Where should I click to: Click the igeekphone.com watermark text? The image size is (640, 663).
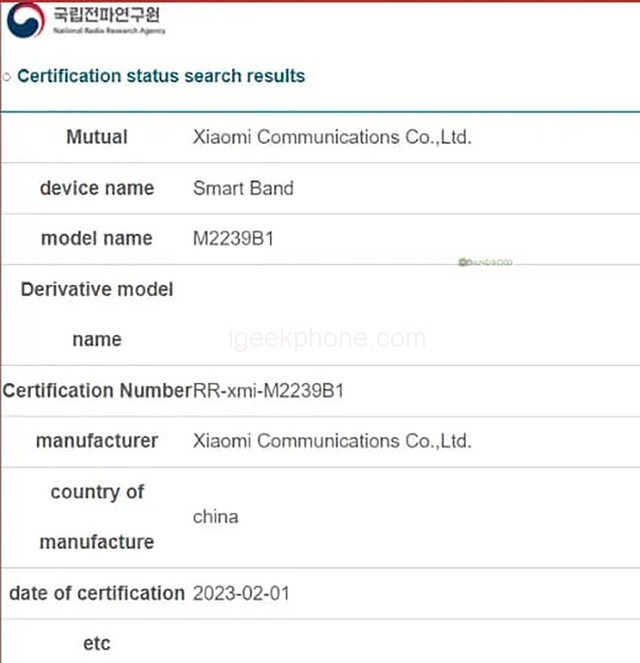click(x=326, y=339)
